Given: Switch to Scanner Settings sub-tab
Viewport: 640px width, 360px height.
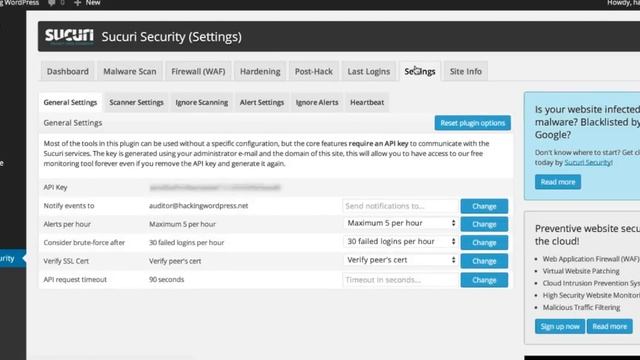Looking at the screenshot, I should [x=136, y=102].
